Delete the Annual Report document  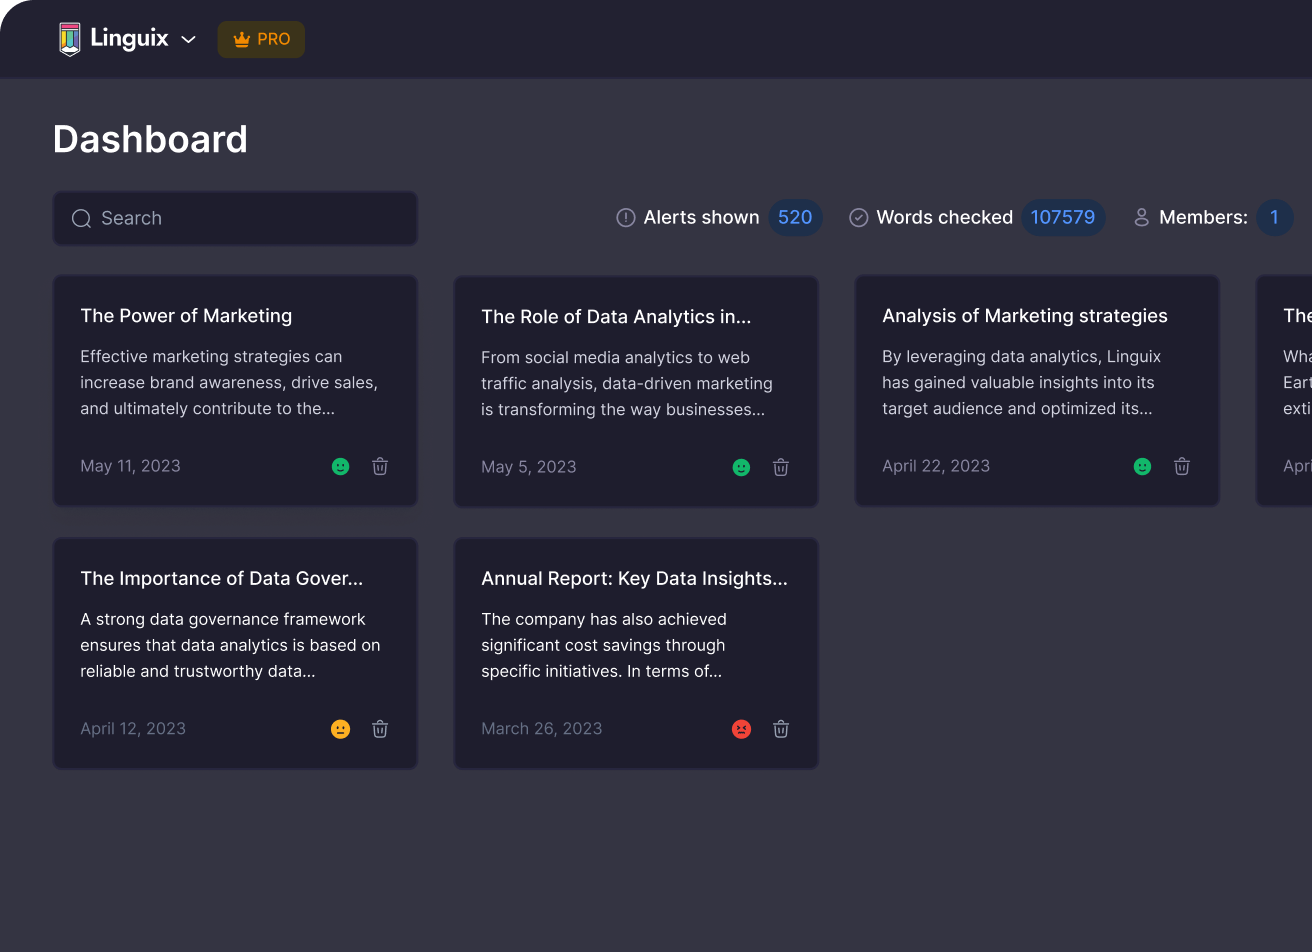tap(781, 729)
